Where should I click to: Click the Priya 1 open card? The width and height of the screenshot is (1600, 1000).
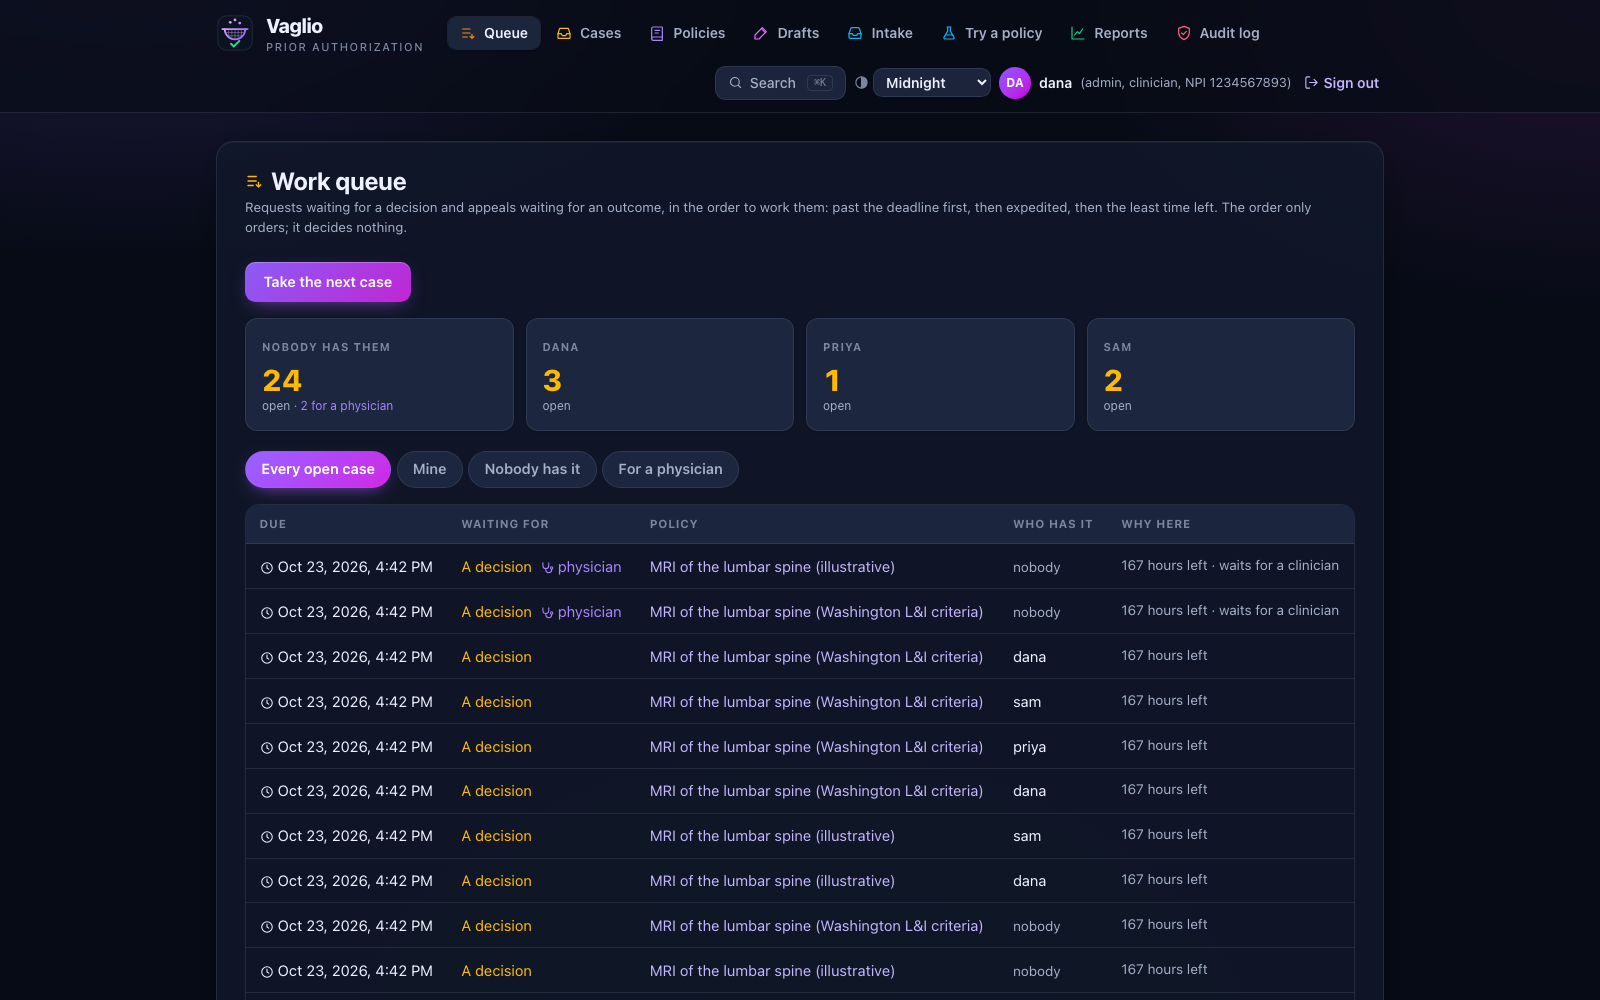click(x=940, y=374)
